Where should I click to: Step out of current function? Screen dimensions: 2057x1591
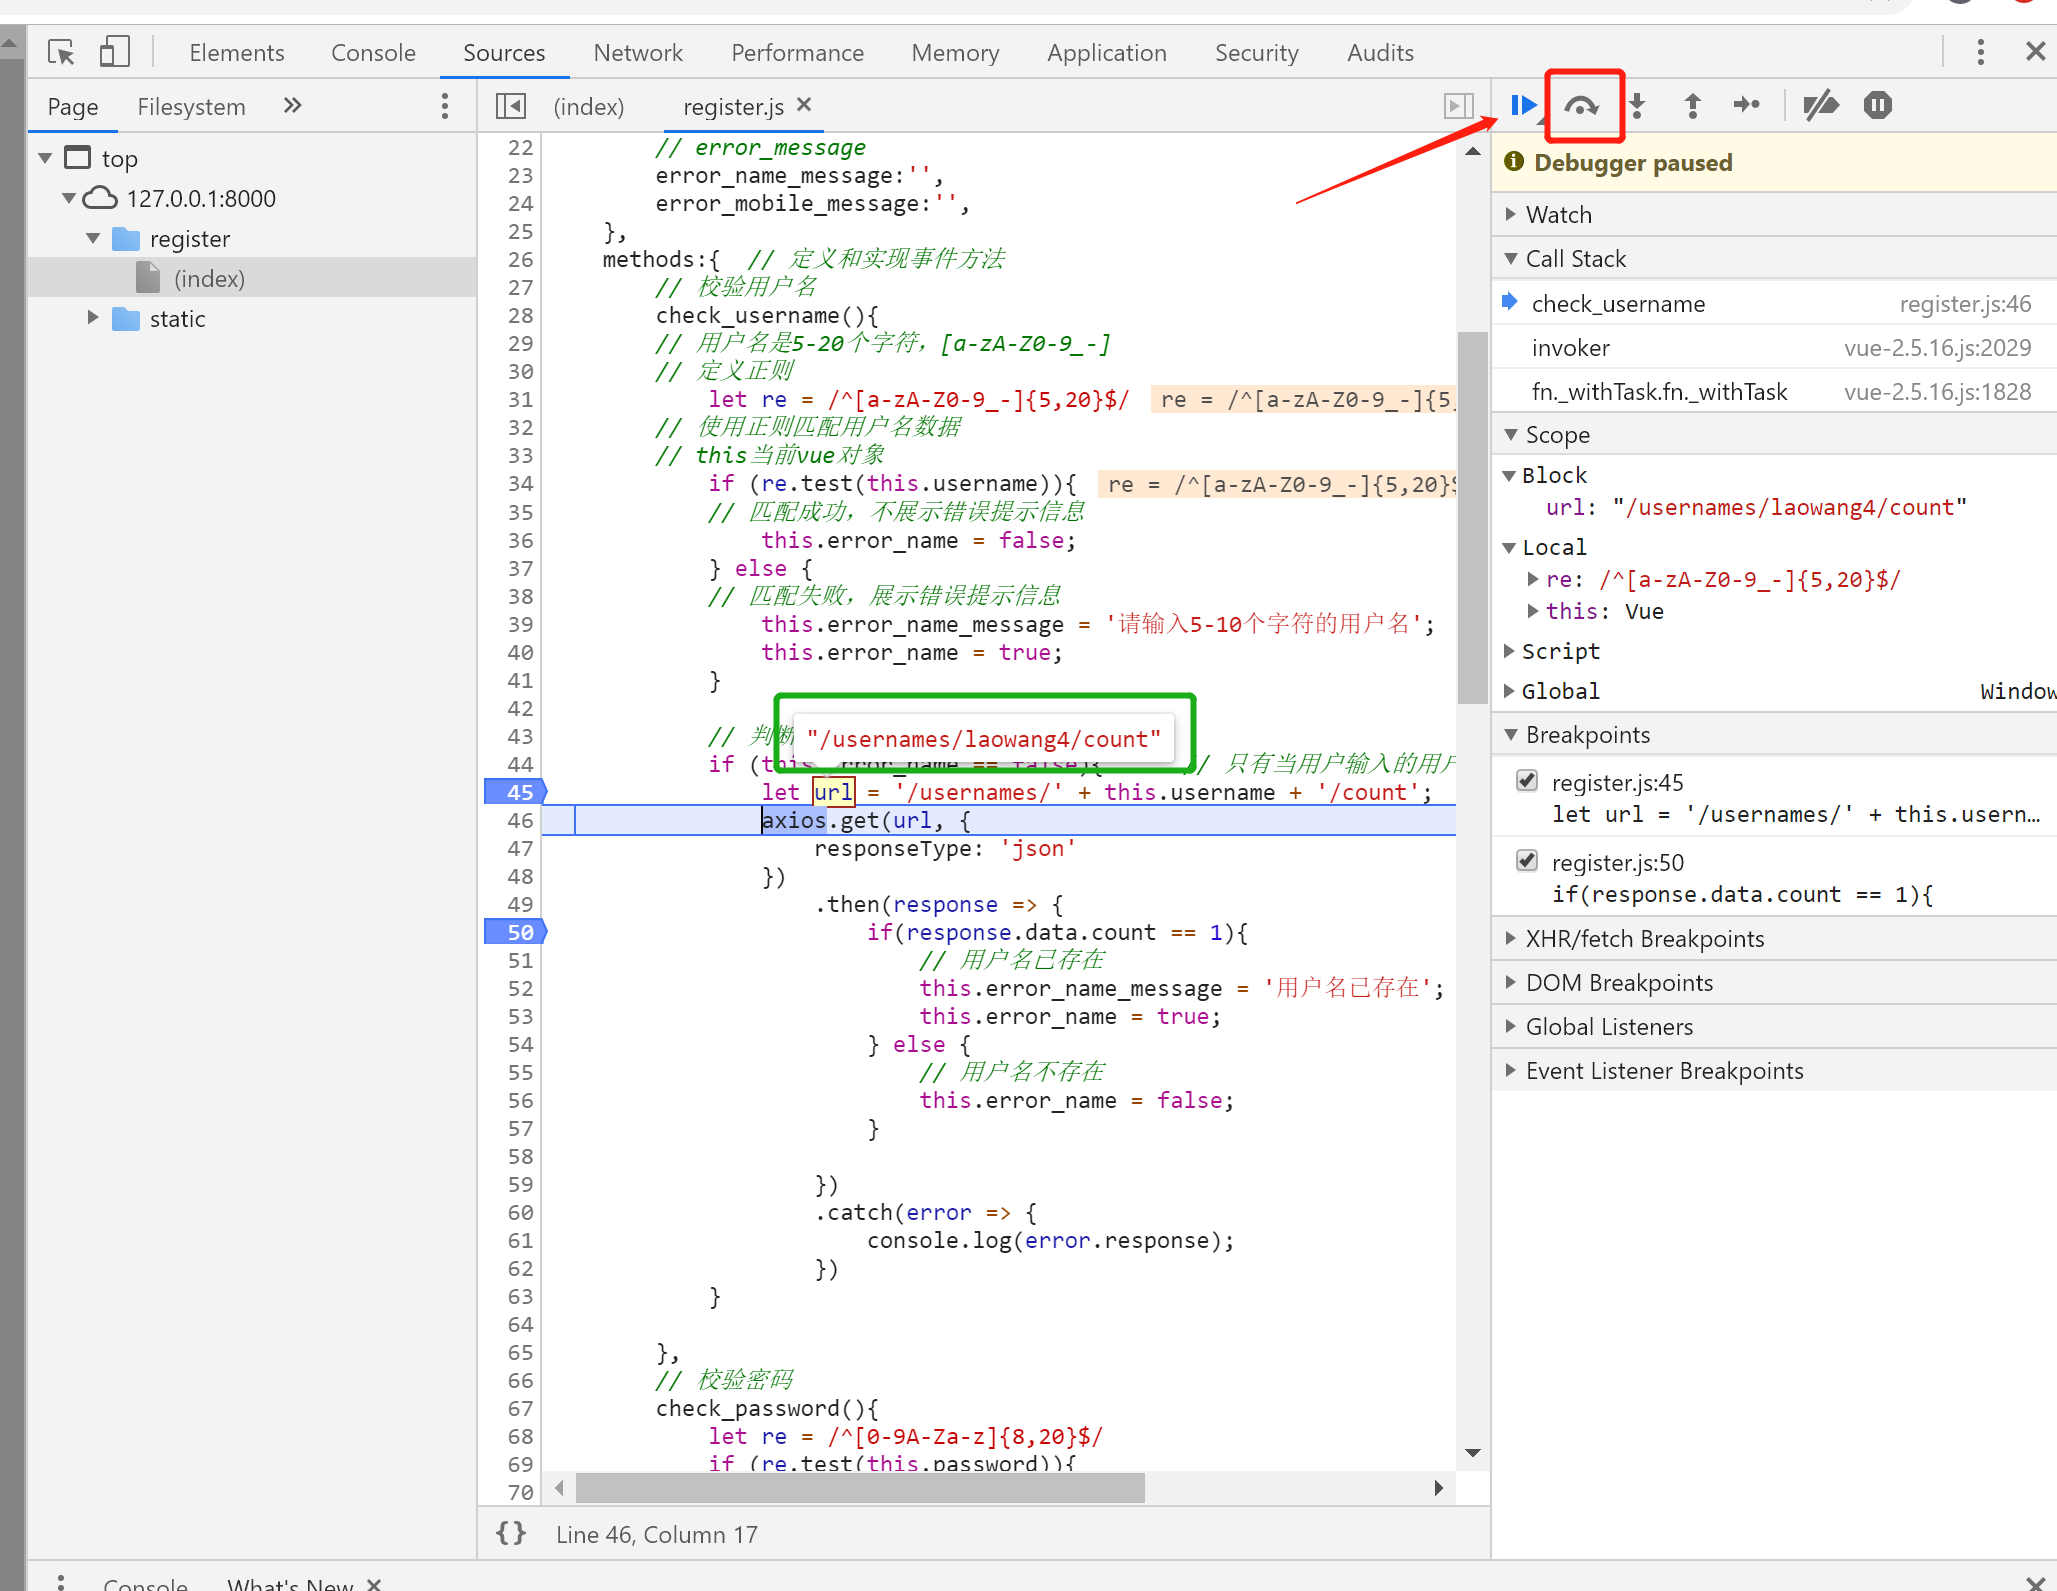pyautogui.click(x=1692, y=105)
